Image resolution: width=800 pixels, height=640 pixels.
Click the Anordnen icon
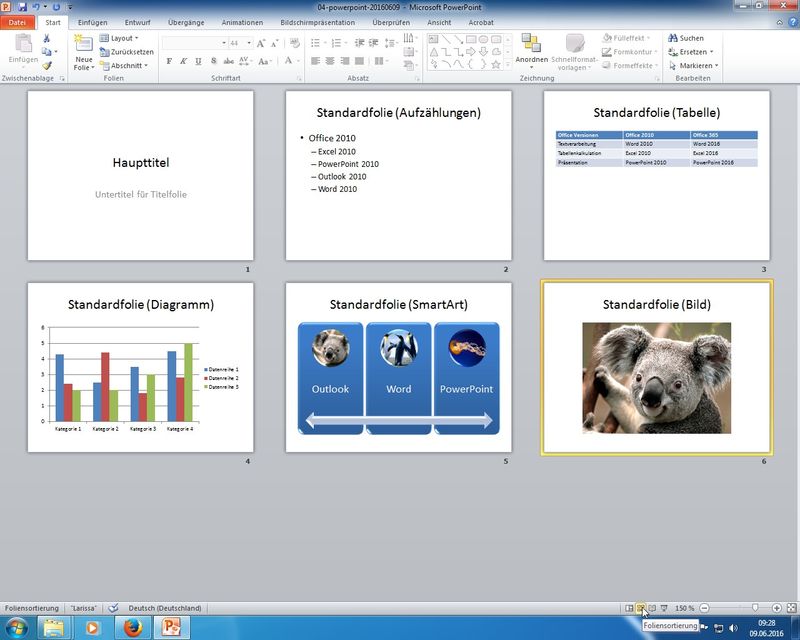point(531,43)
